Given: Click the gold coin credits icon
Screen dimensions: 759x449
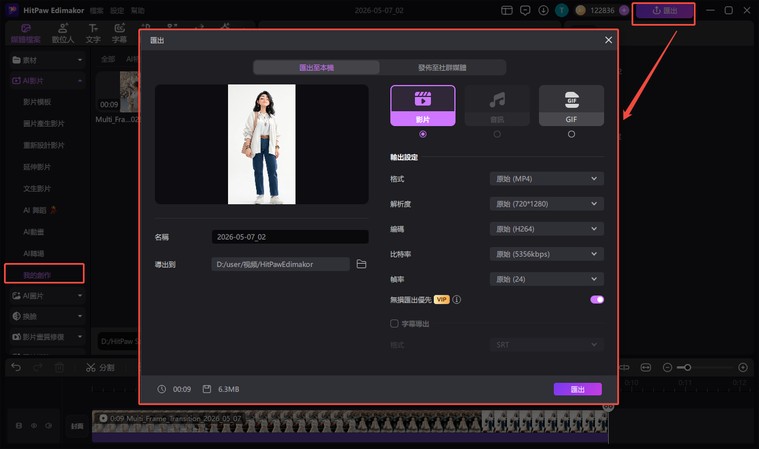Looking at the screenshot, I should coord(581,10).
